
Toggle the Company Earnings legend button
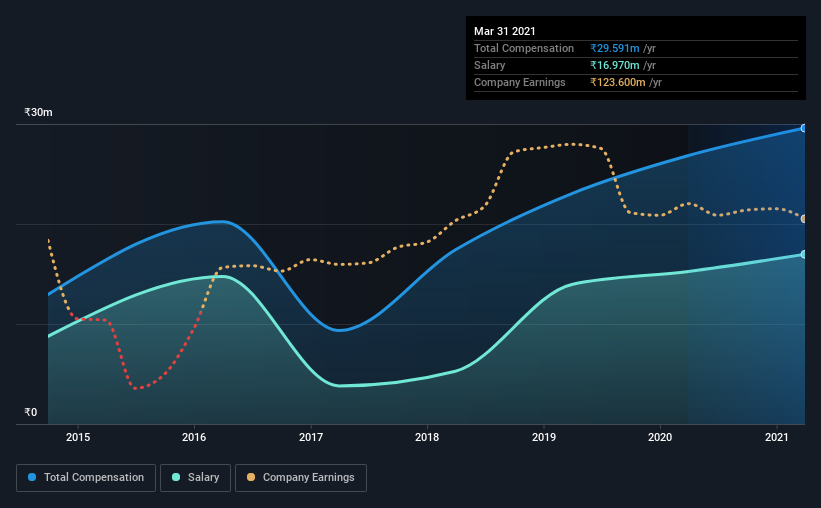click(301, 478)
